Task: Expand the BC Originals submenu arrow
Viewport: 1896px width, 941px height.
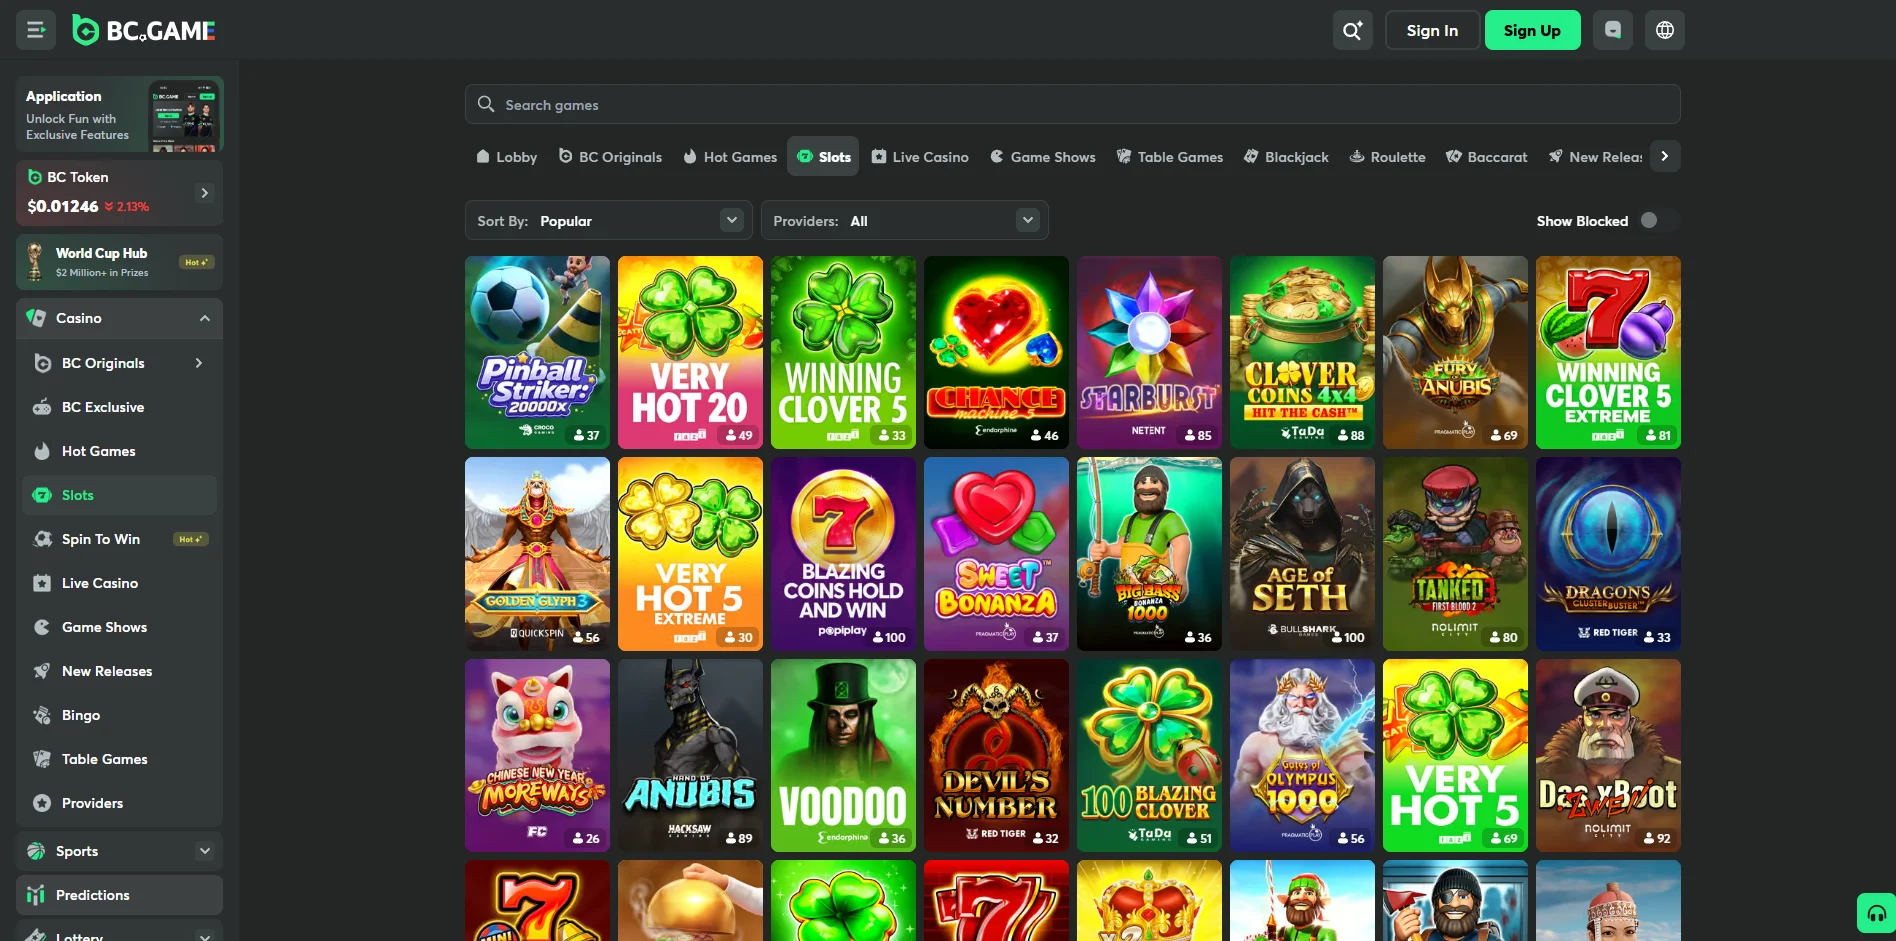Action: [199, 363]
